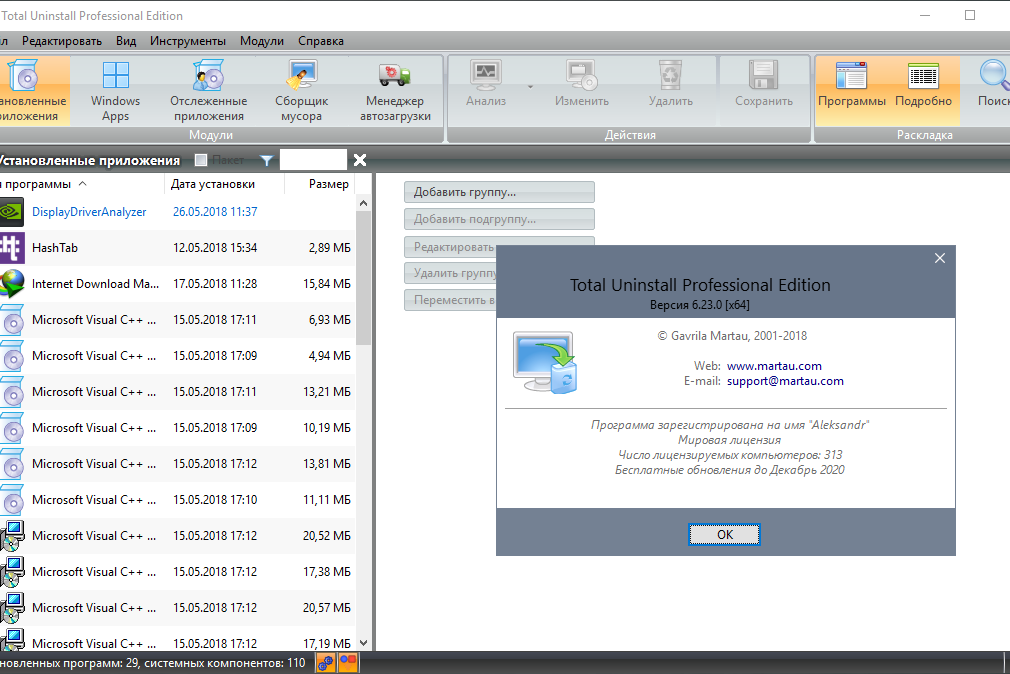Screen dimensions: 1010x674
Task: Click the purple HashTab program icon
Action: tap(12, 248)
